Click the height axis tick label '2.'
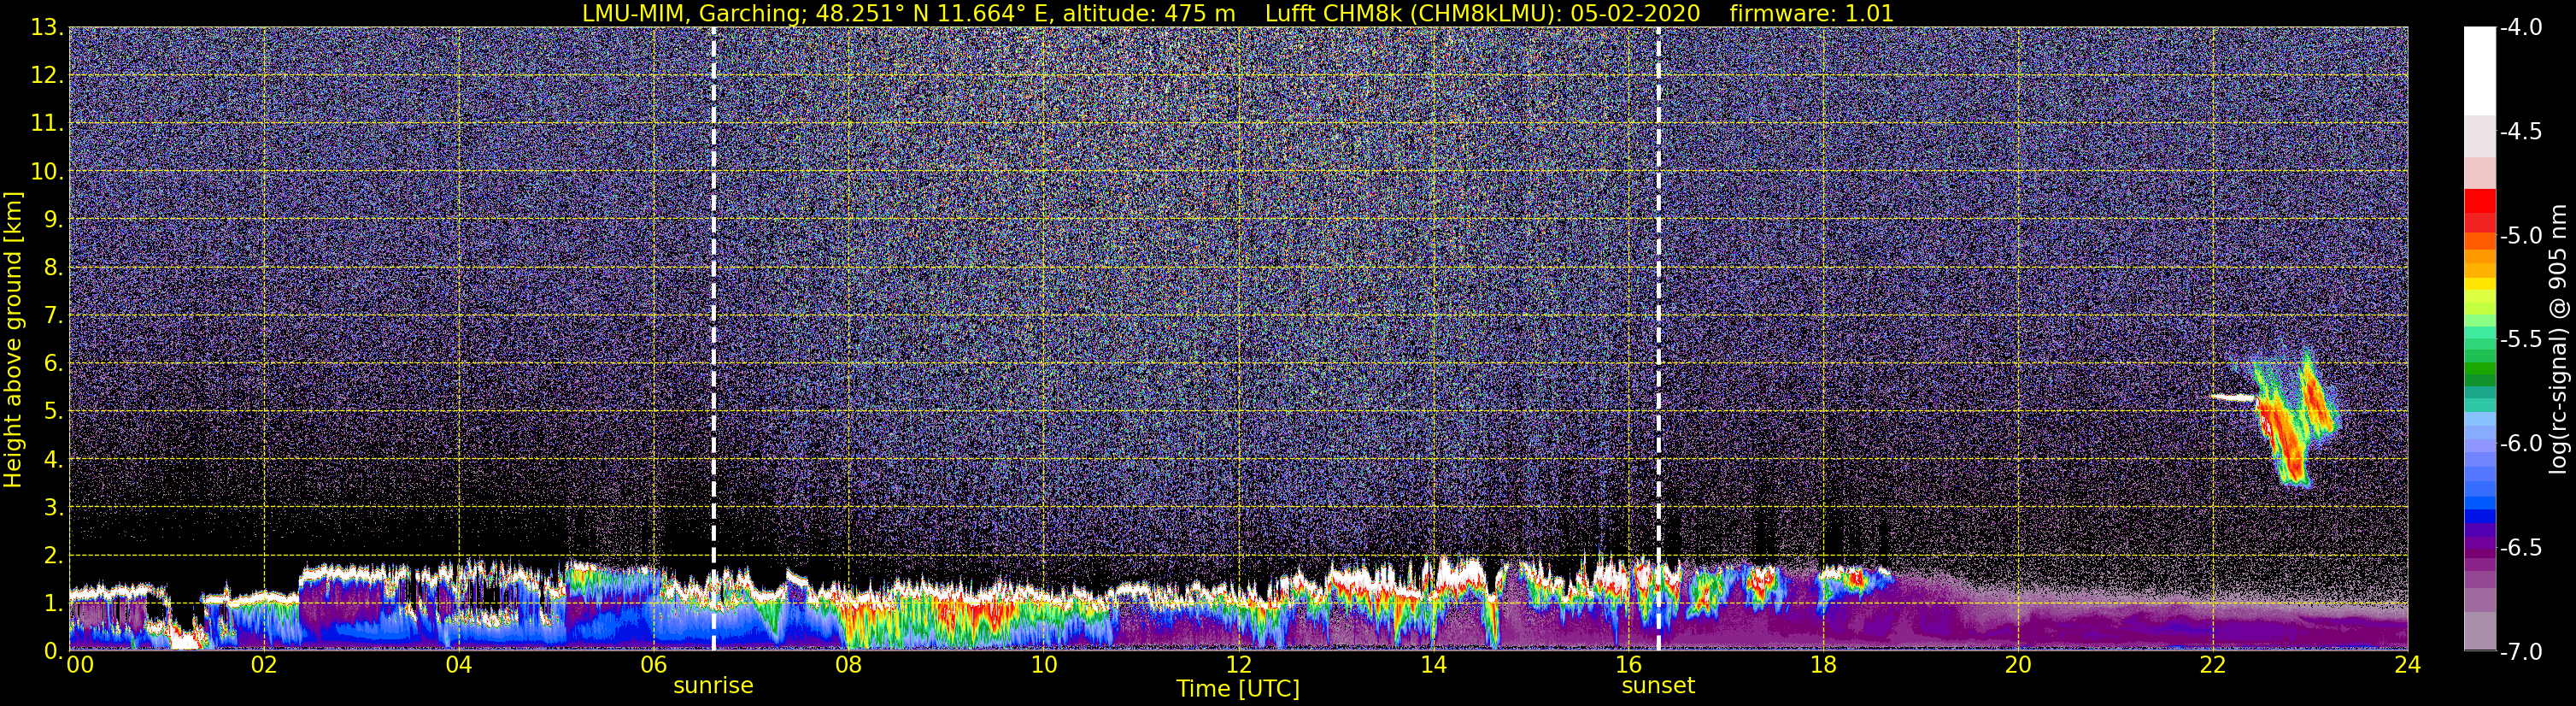This screenshot has height=706, width=2576. (x=53, y=556)
